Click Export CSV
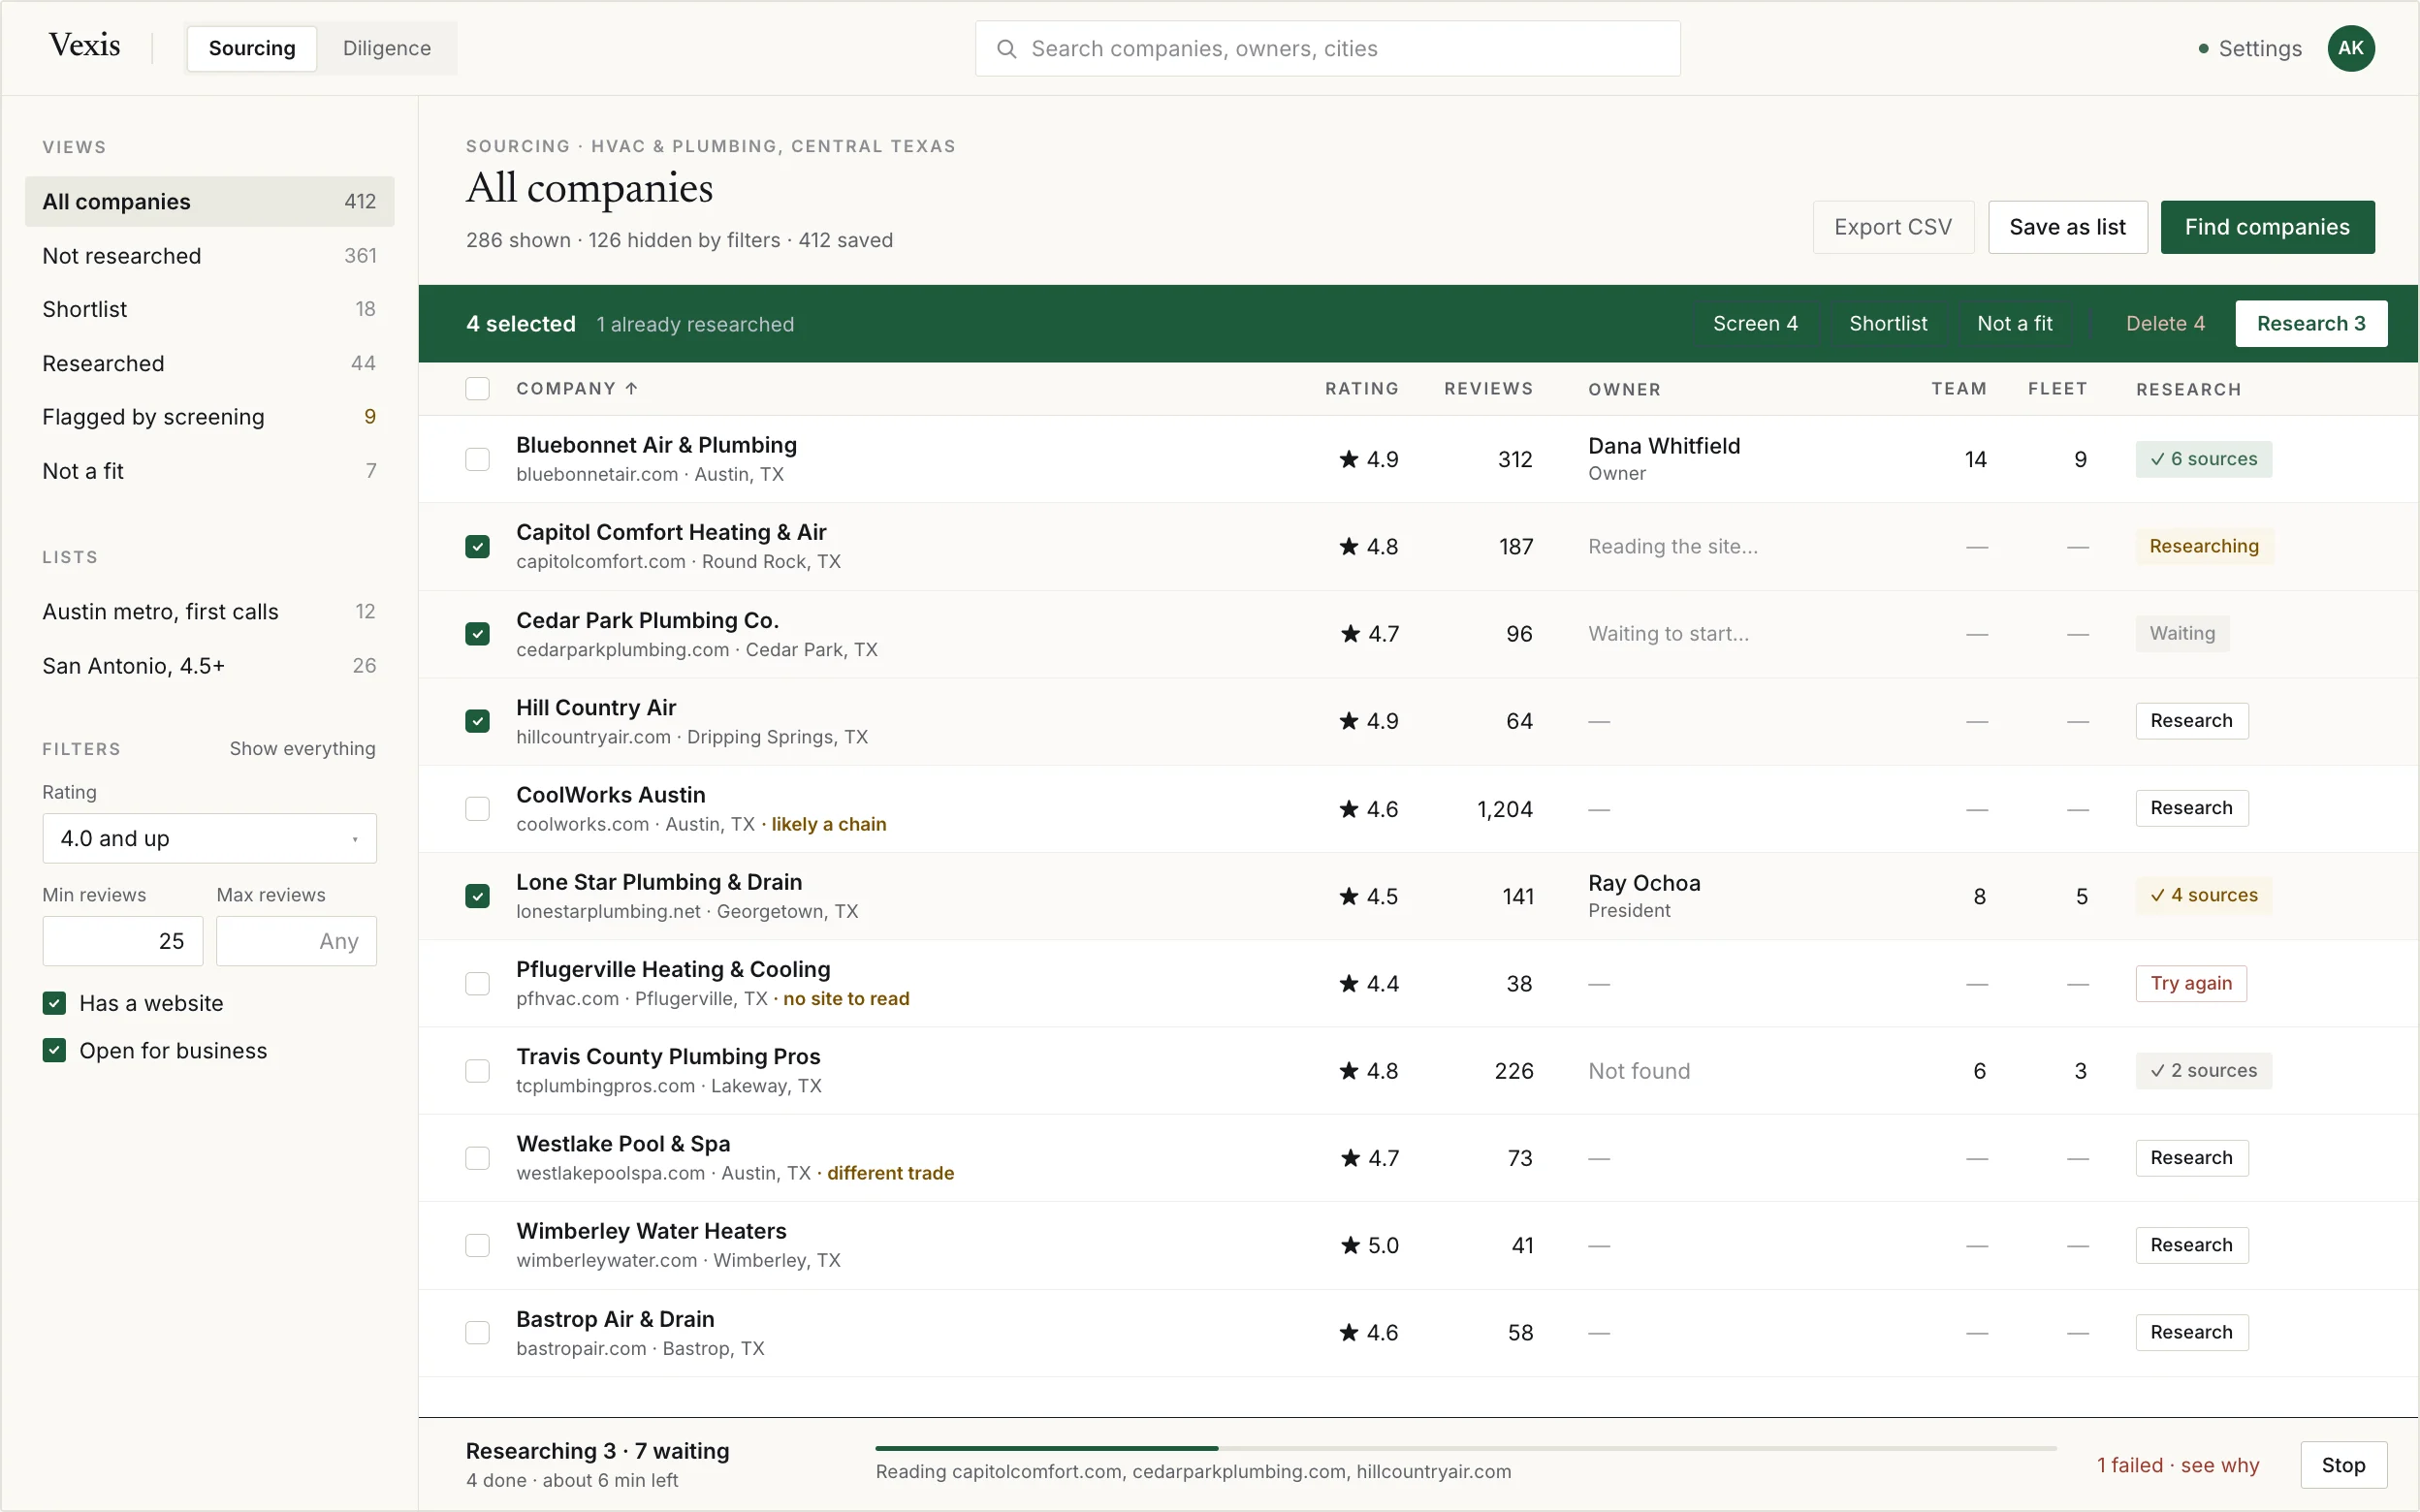The width and height of the screenshot is (2420, 1512). click(1892, 227)
